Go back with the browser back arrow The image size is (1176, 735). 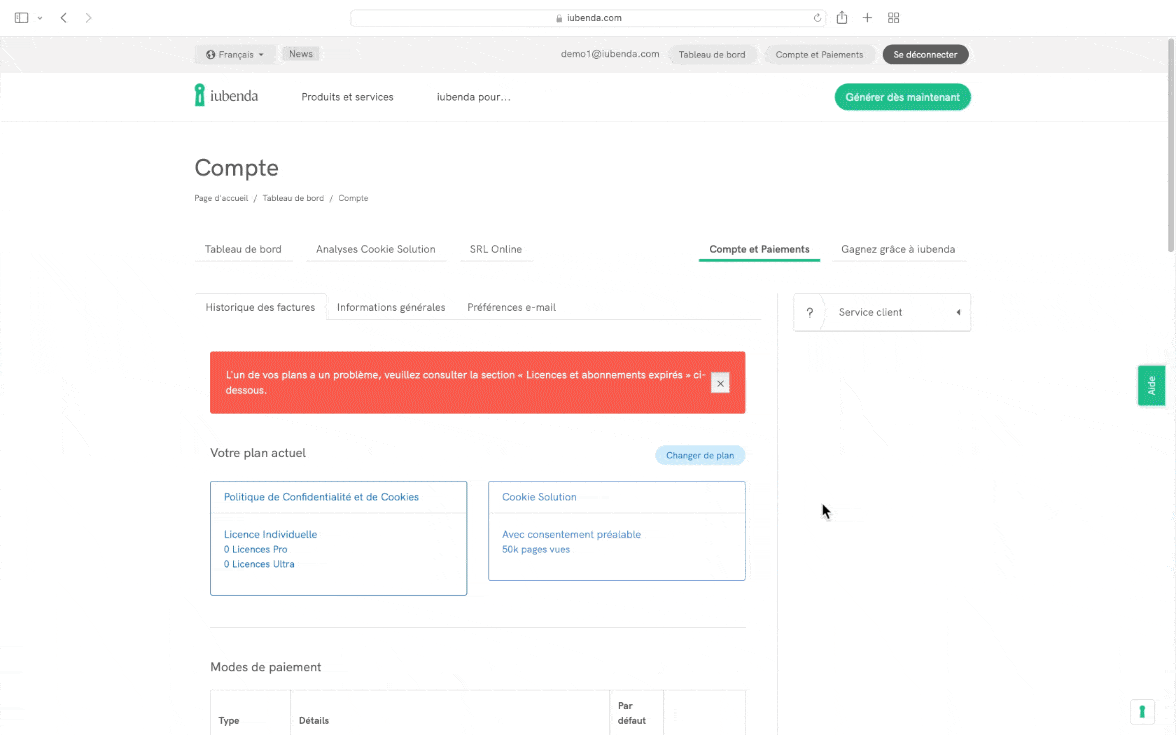point(64,18)
